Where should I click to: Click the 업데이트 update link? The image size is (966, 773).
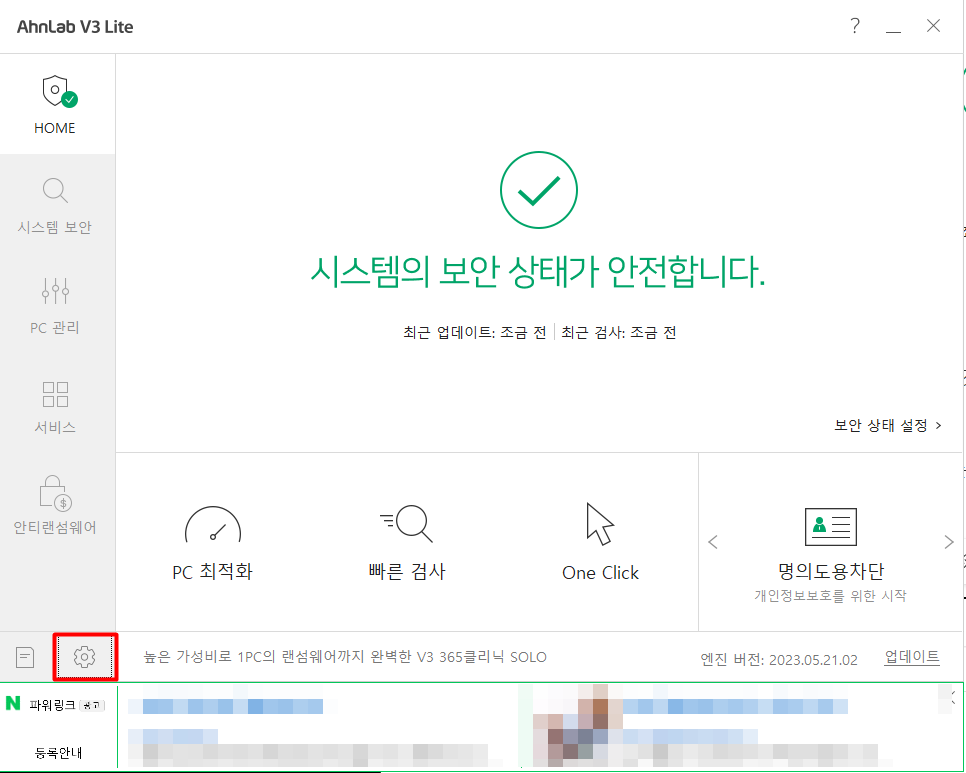pos(913,657)
